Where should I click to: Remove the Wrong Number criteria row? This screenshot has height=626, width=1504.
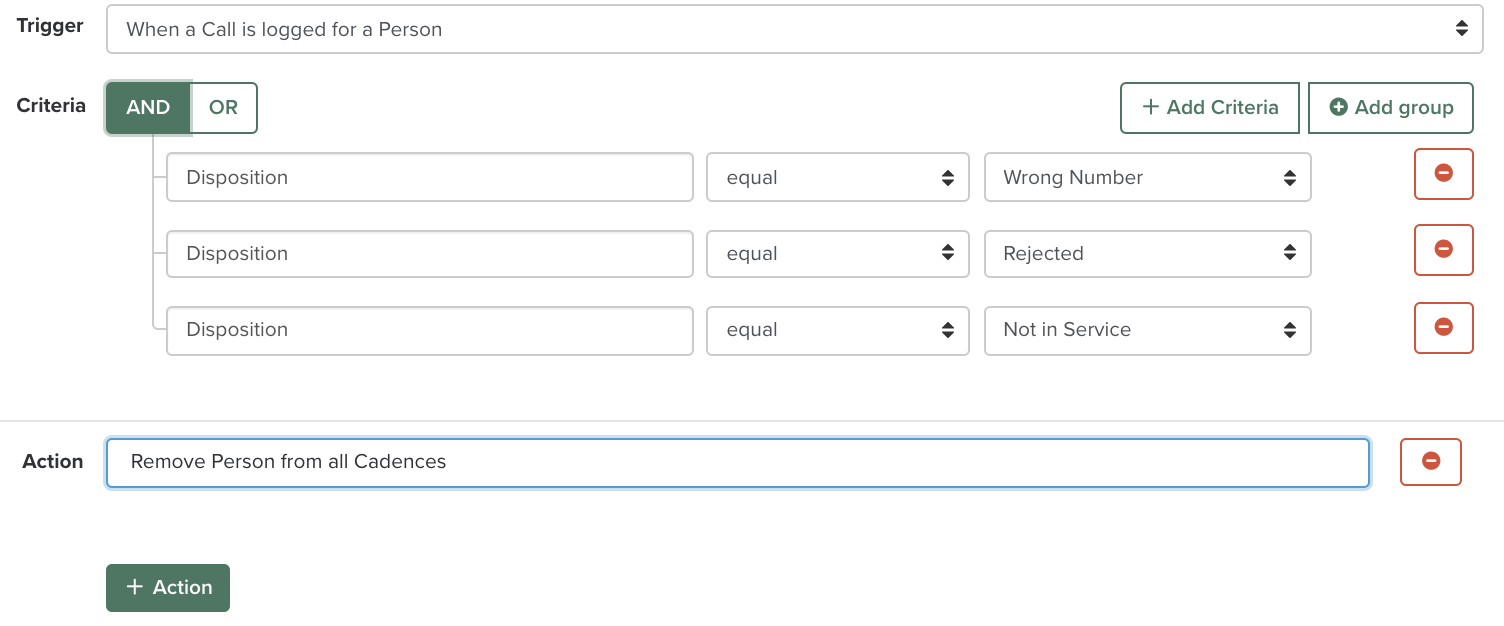(1443, 173)
